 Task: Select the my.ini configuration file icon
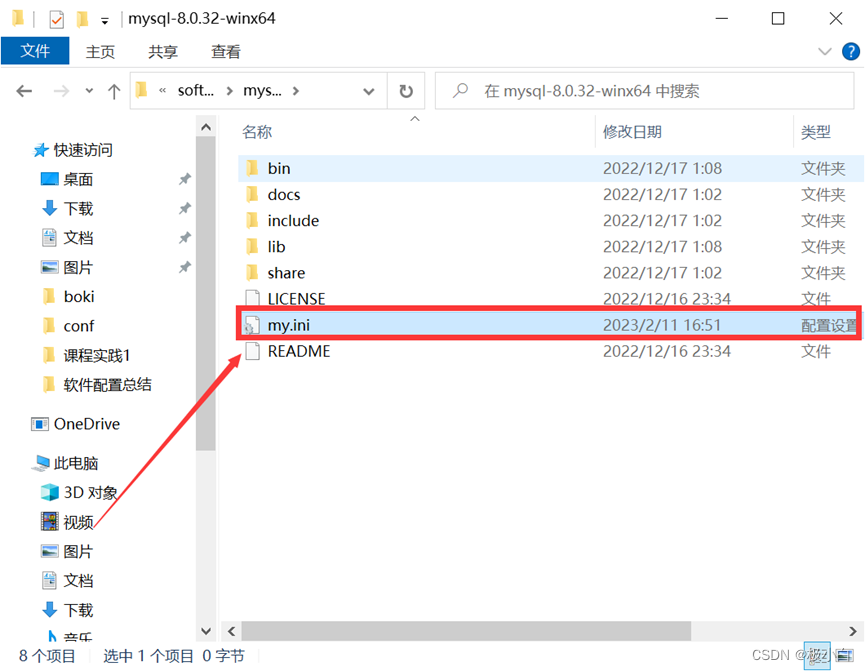(252, 325)
